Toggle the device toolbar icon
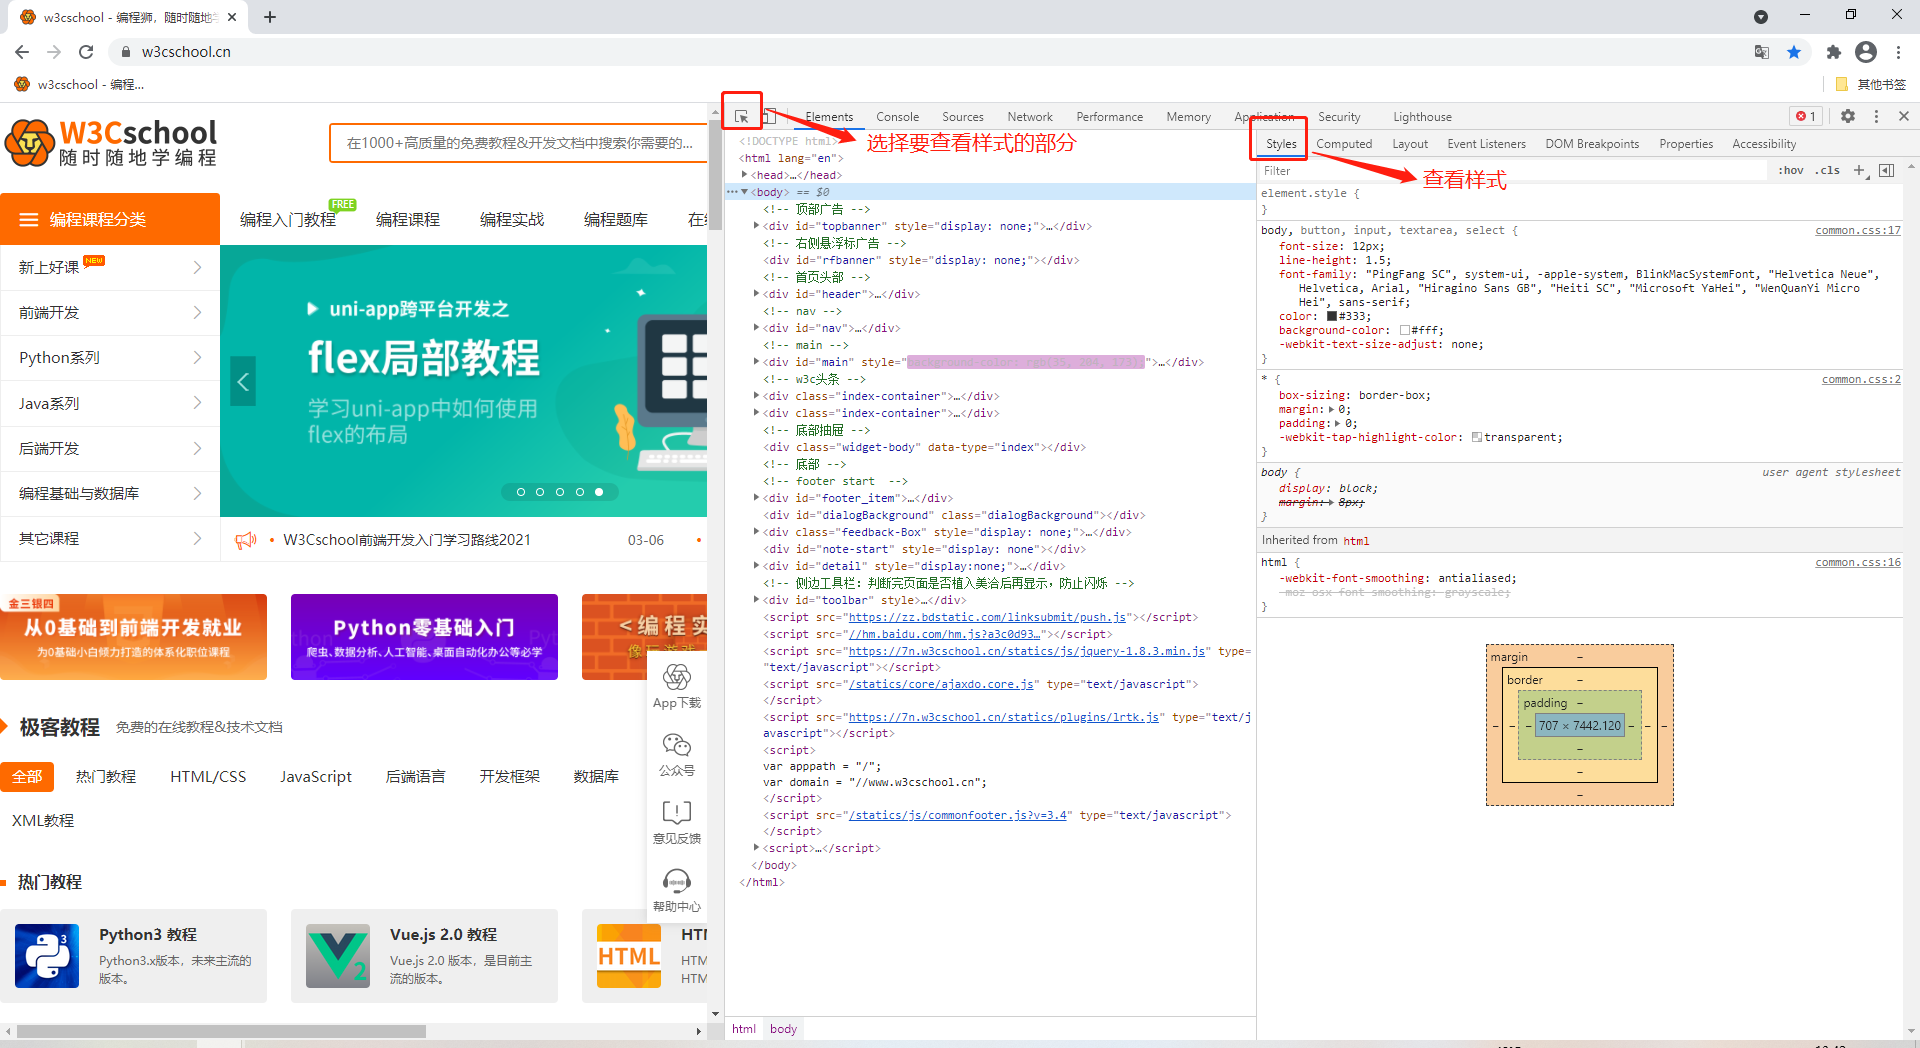1920x1048 pixels. tap(769, 117)
